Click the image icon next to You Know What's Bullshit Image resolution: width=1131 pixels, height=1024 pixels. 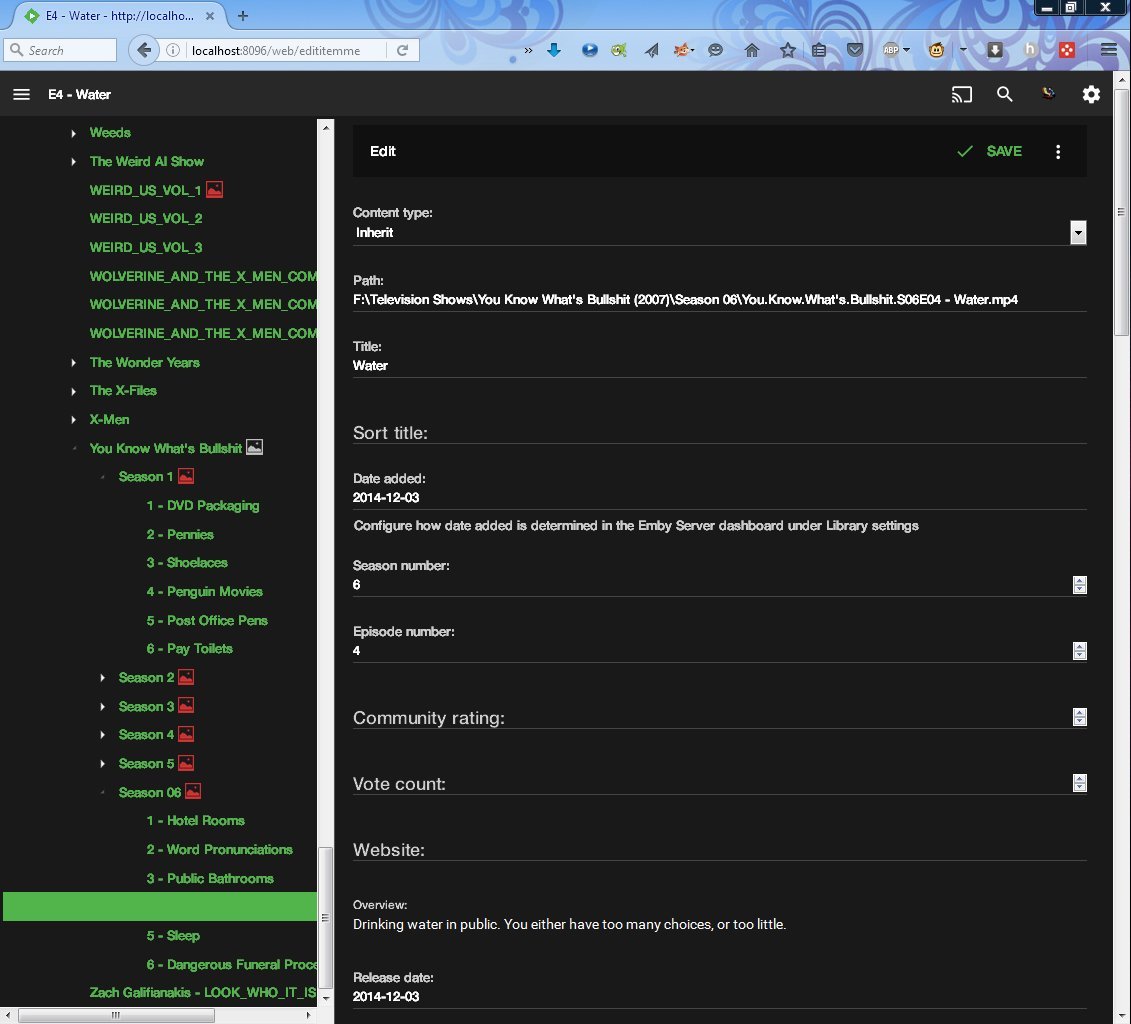point(255,448)
